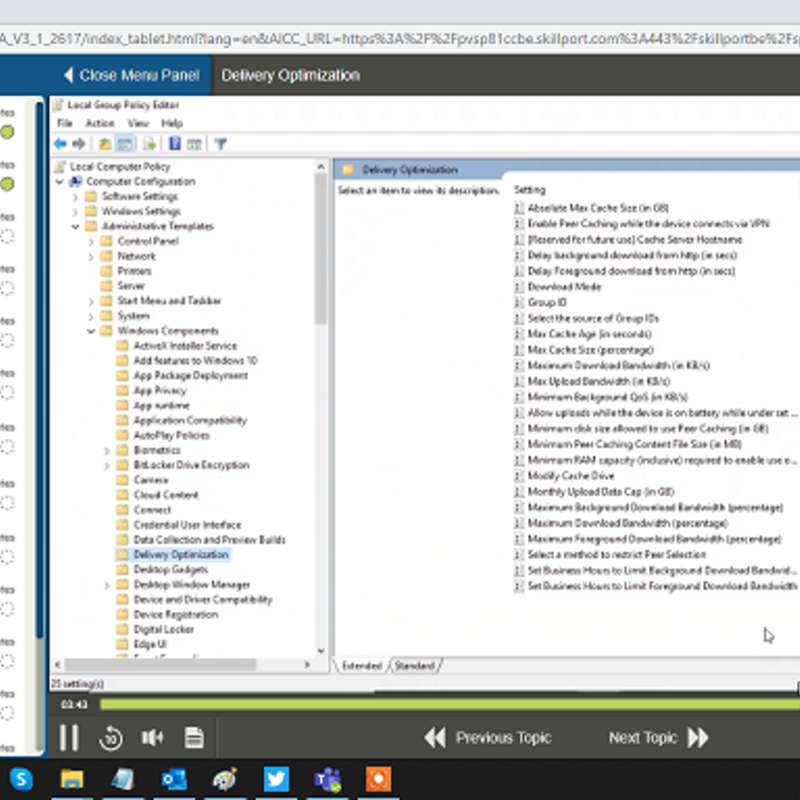Expand the Network node
800x800 pixels.
91,257
